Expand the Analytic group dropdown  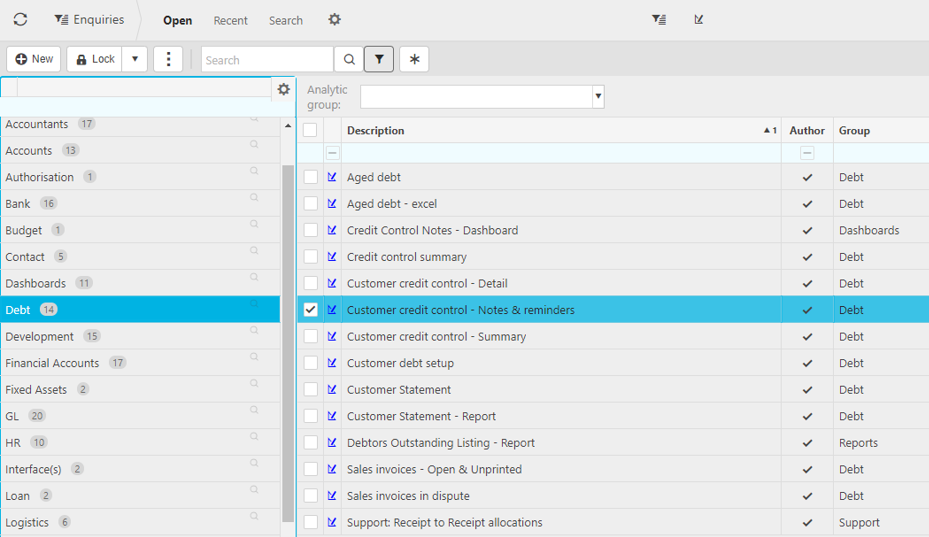pos(598,97)
